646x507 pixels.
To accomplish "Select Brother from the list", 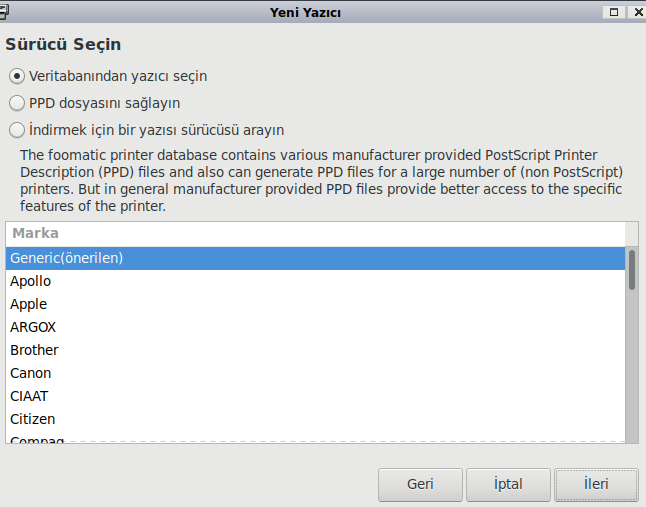I will click(x=34, y=350).
